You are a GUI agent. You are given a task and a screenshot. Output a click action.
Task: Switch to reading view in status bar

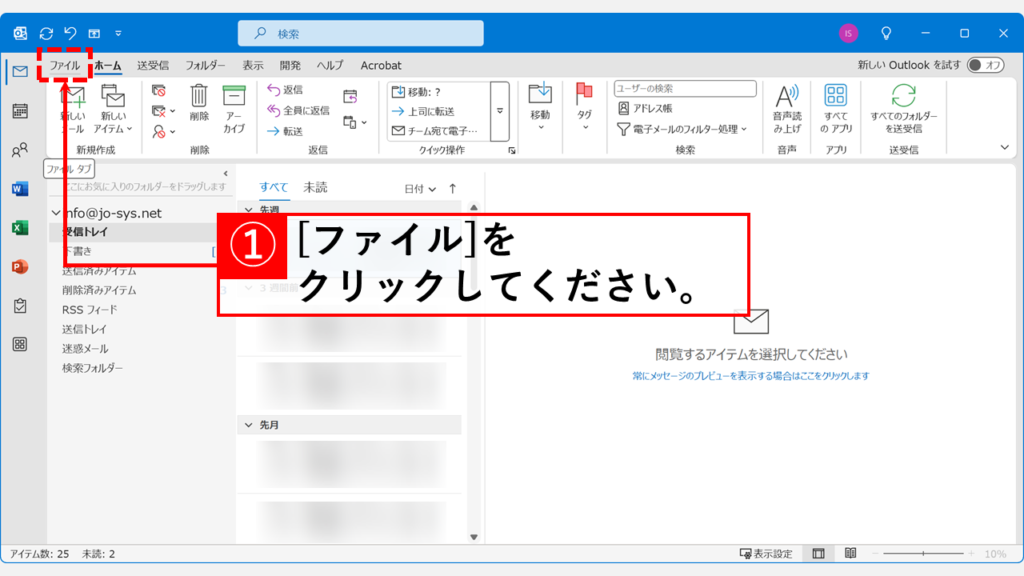coord(850,554)
